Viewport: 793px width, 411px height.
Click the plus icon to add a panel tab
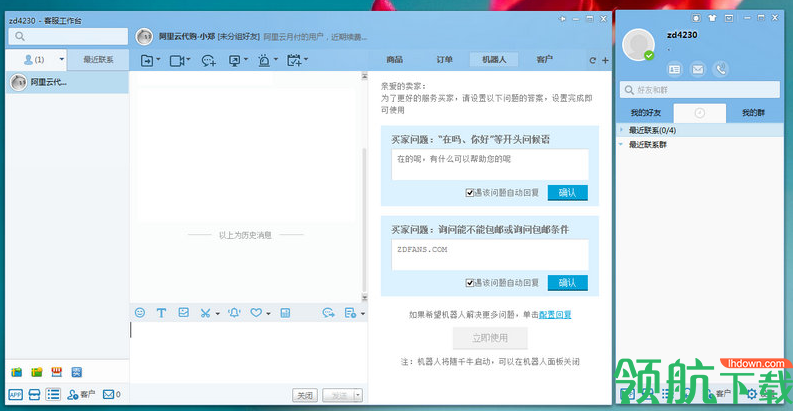pyautogui.click(x=605, y=60)
